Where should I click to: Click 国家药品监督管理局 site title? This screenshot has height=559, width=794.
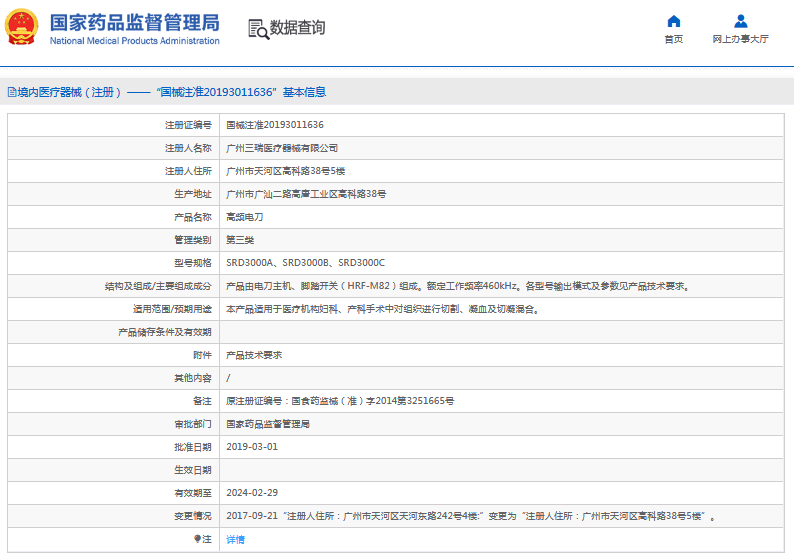coord(135,23)
